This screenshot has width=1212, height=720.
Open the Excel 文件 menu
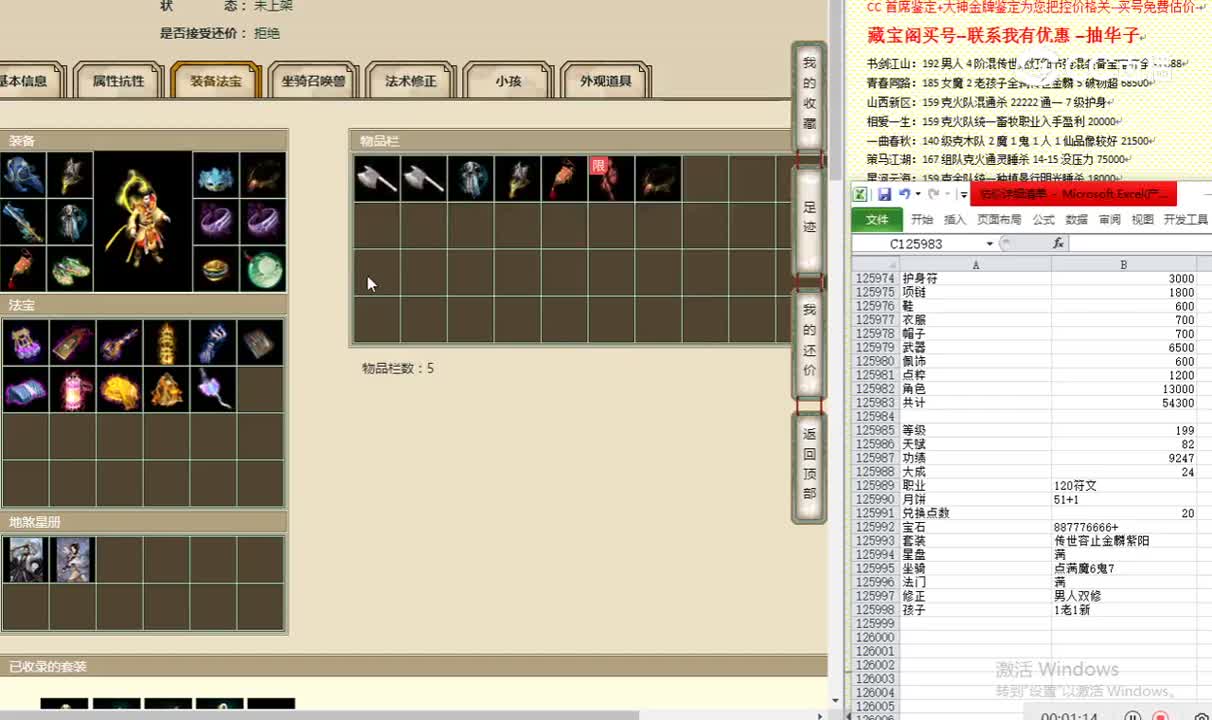pyautogui.click(x=877, y=220)
